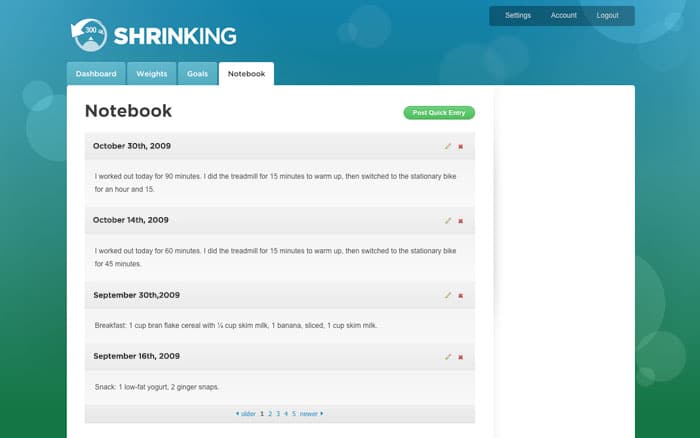Select the Notebook tab
Screen dimensions: 700x438
click(246, 74)
